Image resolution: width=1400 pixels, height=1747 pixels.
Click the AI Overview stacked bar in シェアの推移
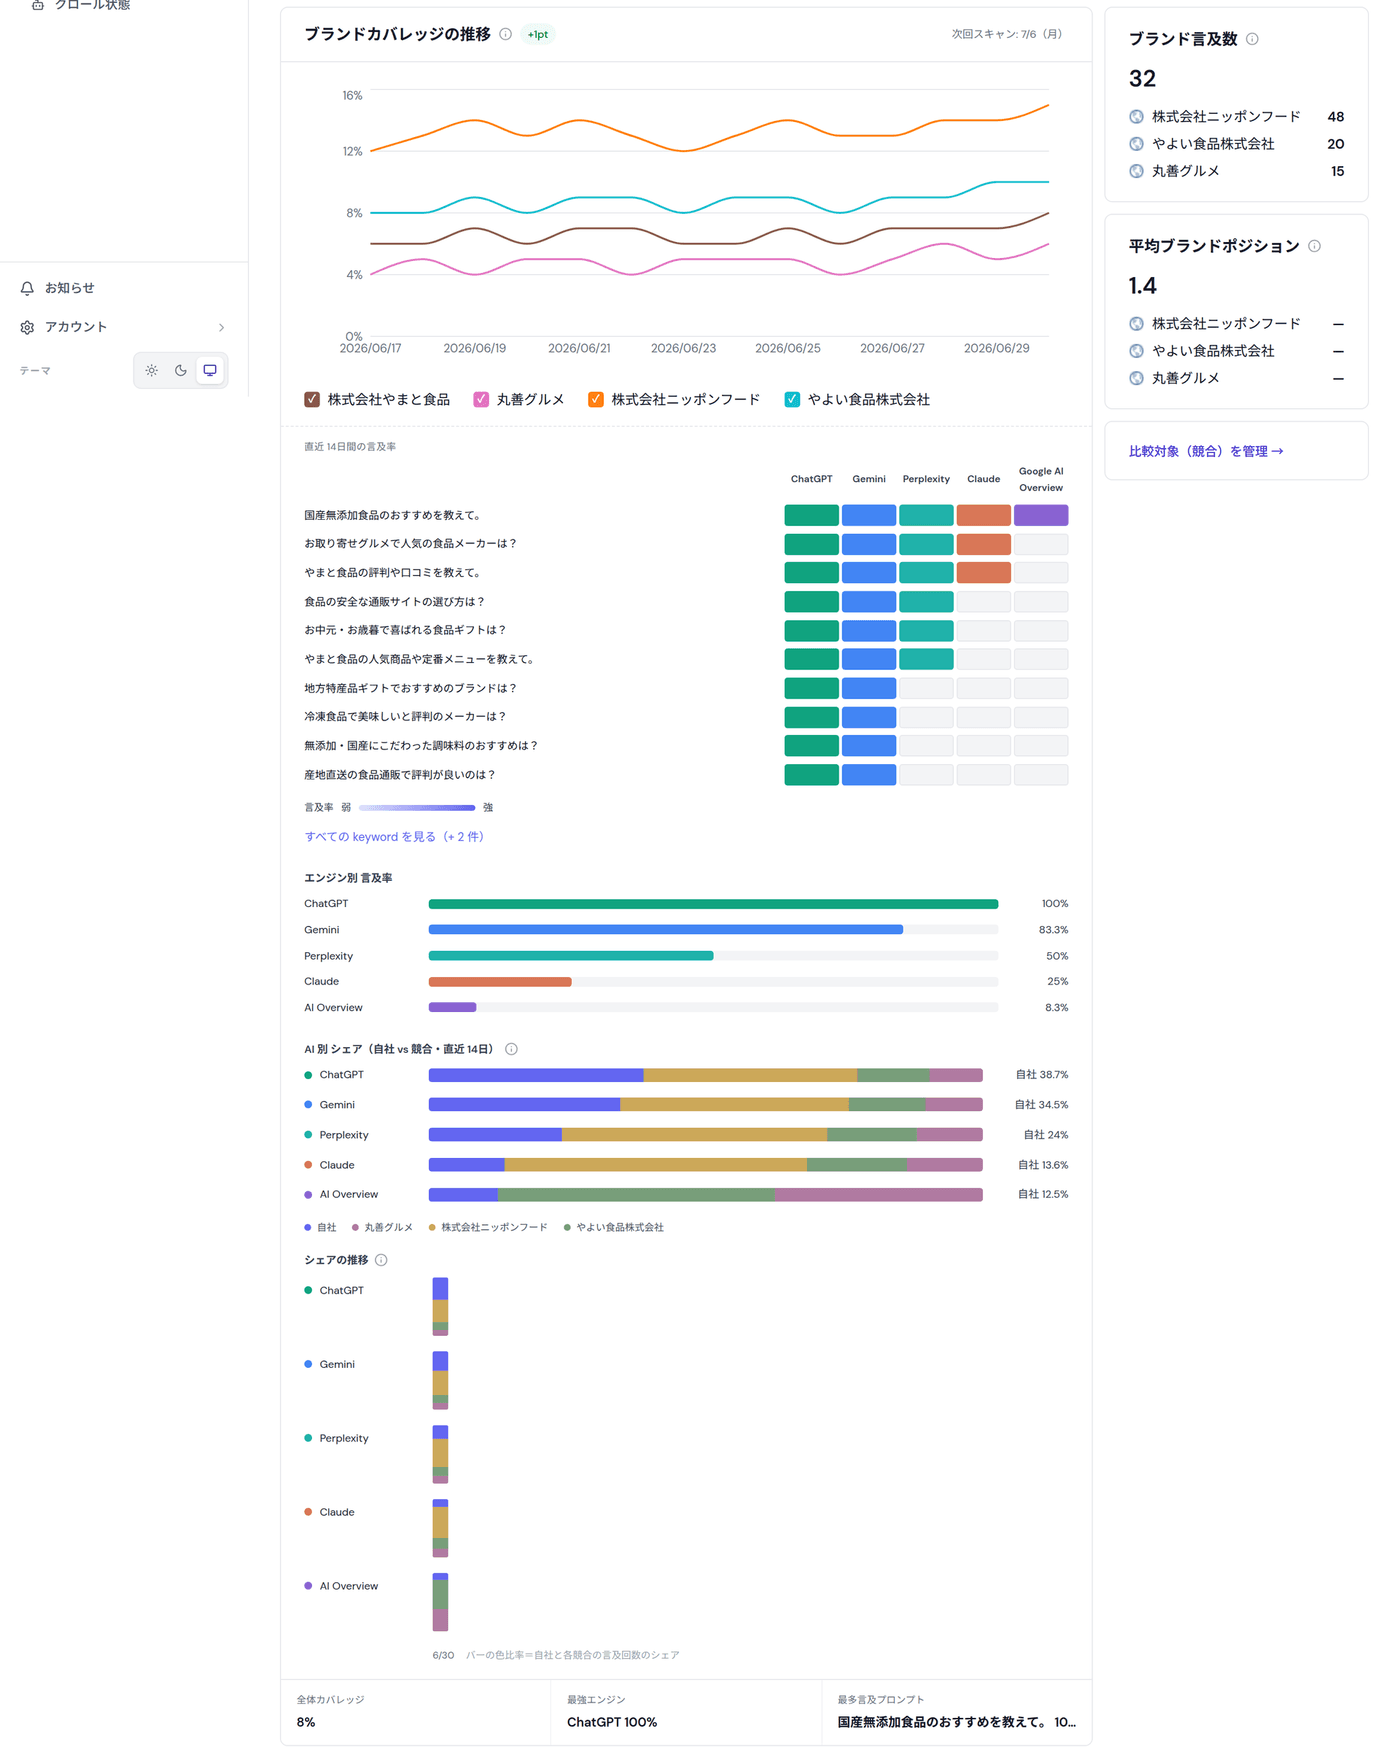pos(440,1603)
